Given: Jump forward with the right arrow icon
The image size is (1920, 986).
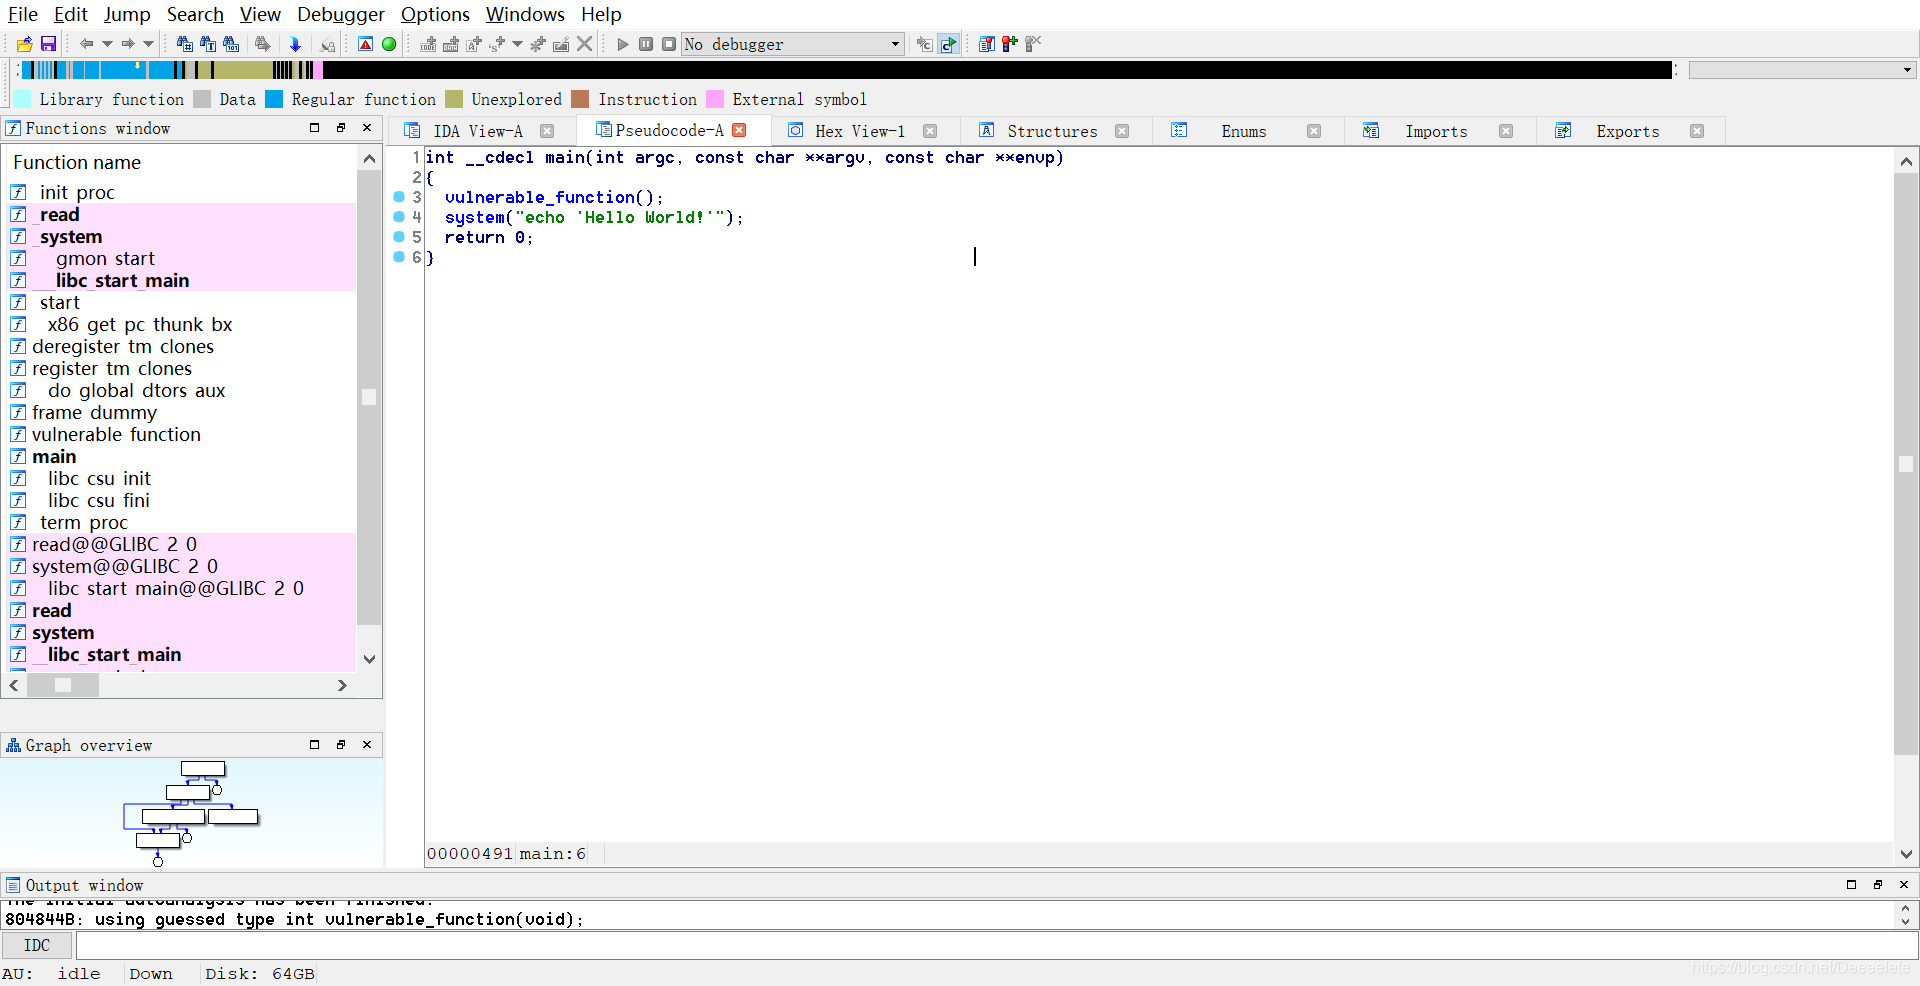Looking at the screenshot, I should coord(128,44).
